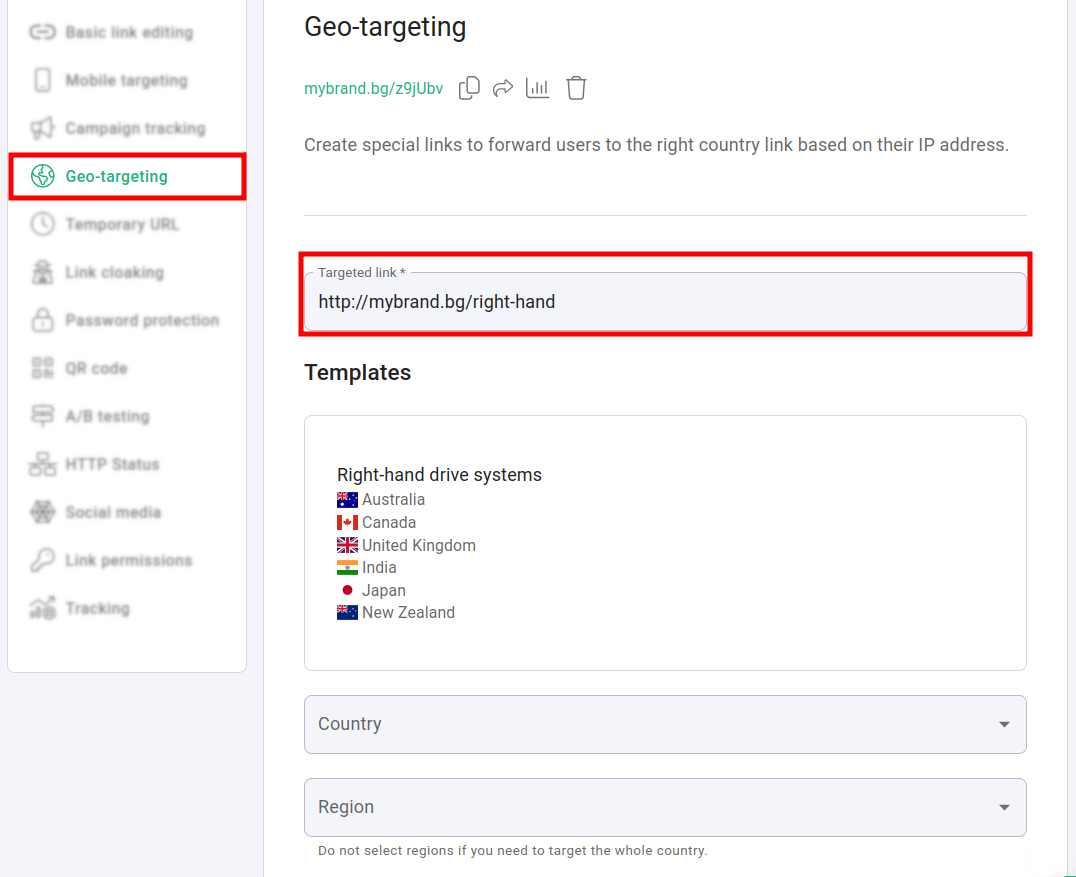Click the Temporary URL clock icon
Viewport: 1076px width, 877px height.
pos(41,224)
